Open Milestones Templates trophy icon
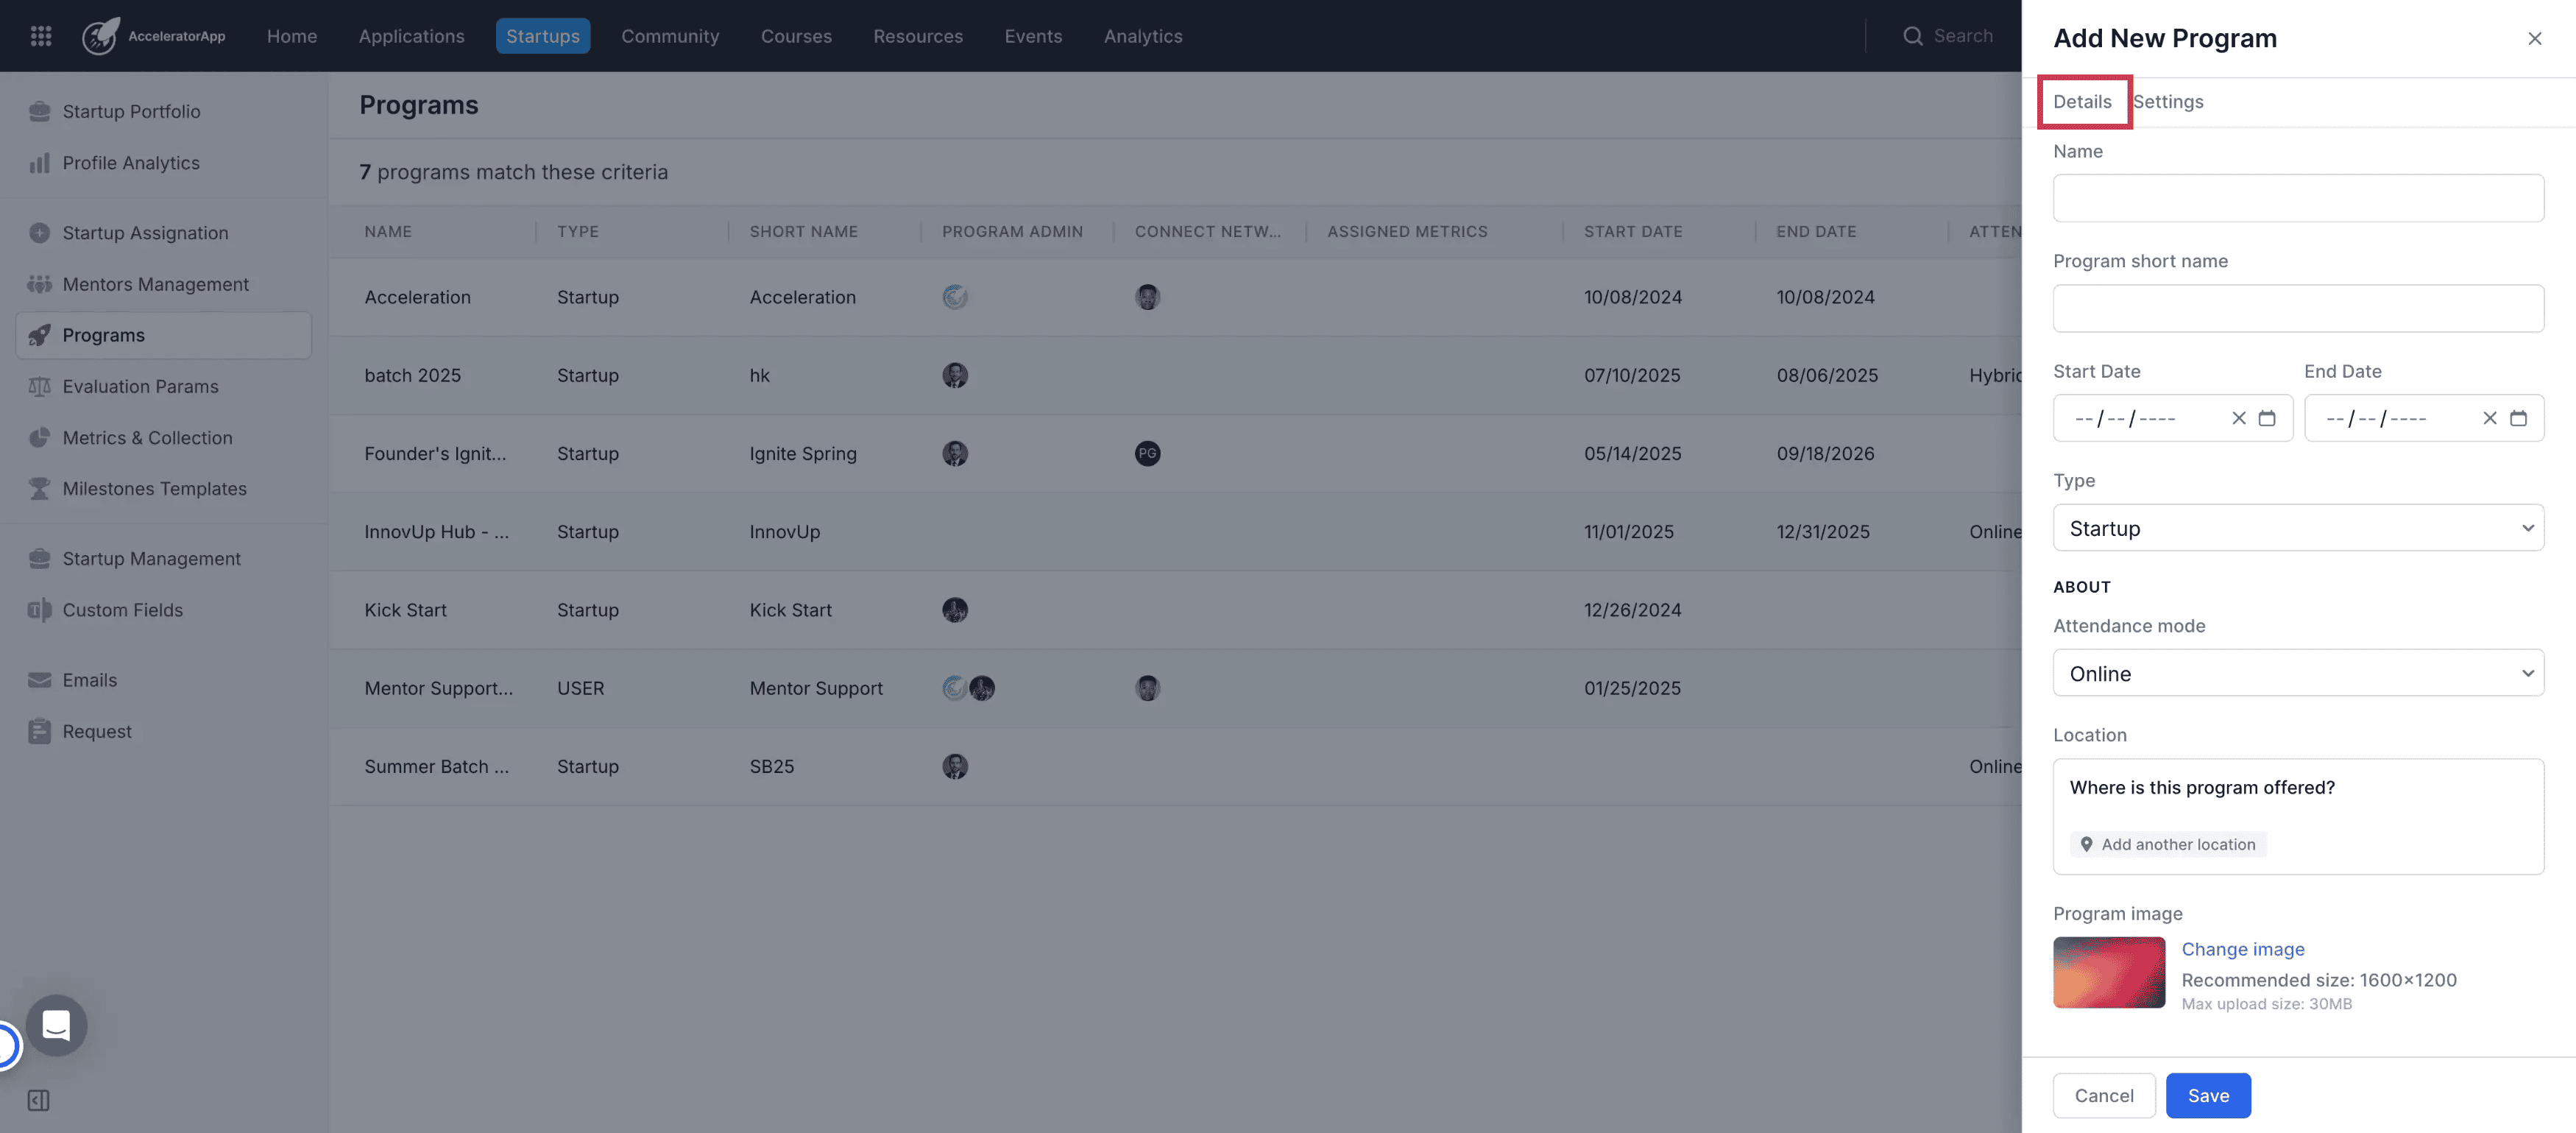 (39, 488)
